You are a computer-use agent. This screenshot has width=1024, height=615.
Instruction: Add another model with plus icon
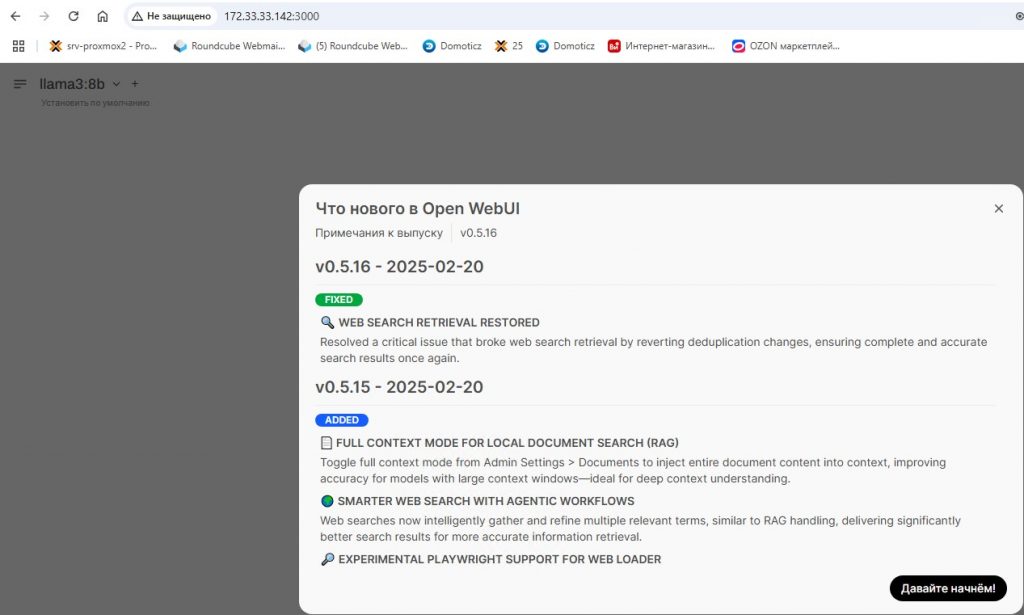135,84
